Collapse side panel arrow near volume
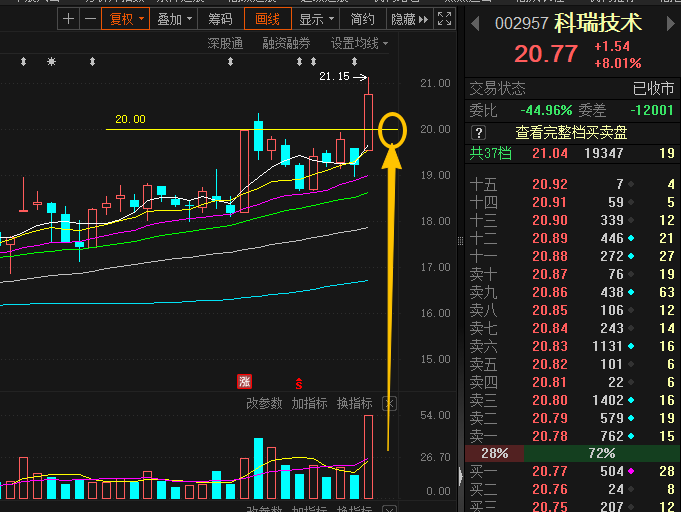 tap(461, 476)
